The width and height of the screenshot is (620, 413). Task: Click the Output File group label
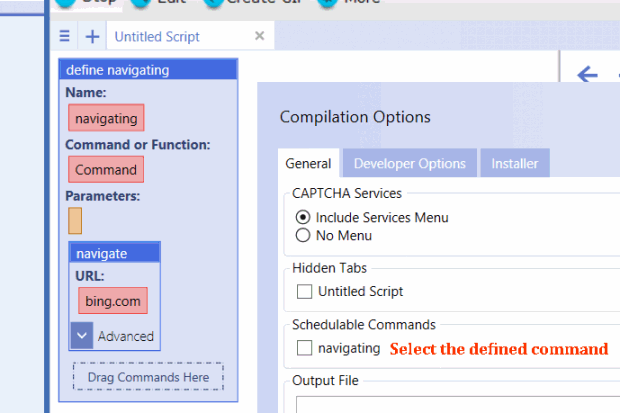pos(325,380)
